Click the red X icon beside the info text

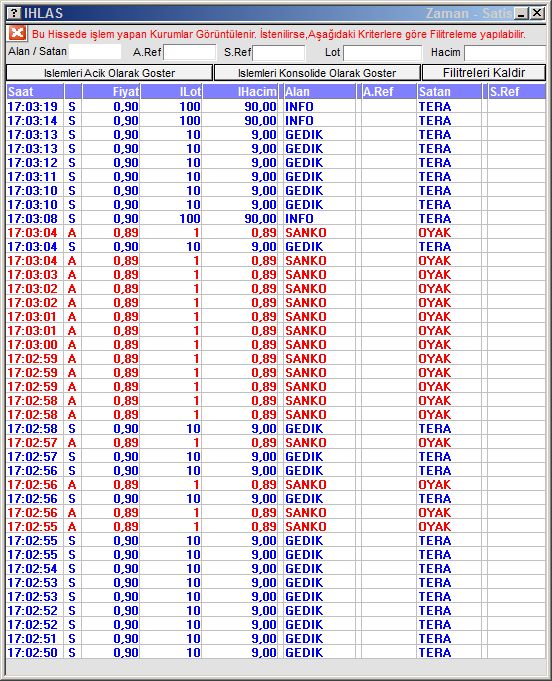17,33
